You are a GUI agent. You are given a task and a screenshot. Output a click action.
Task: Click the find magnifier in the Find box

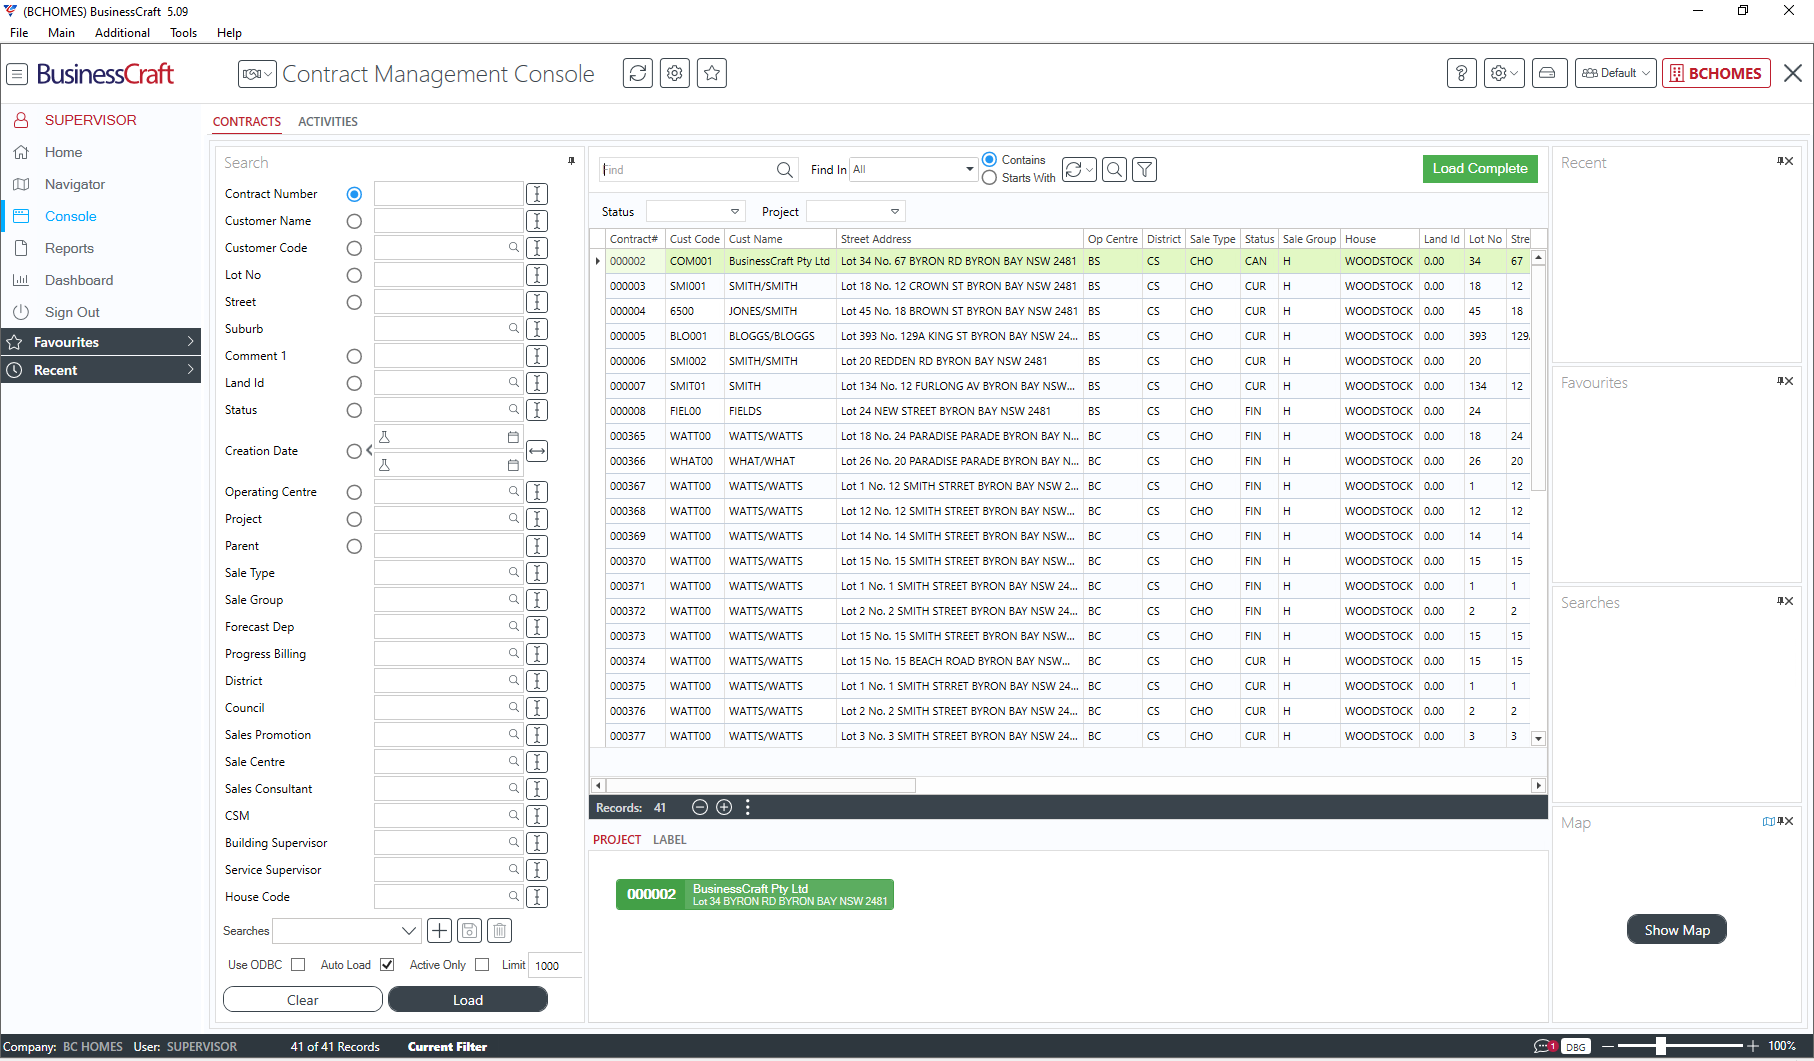coord(785,170)
